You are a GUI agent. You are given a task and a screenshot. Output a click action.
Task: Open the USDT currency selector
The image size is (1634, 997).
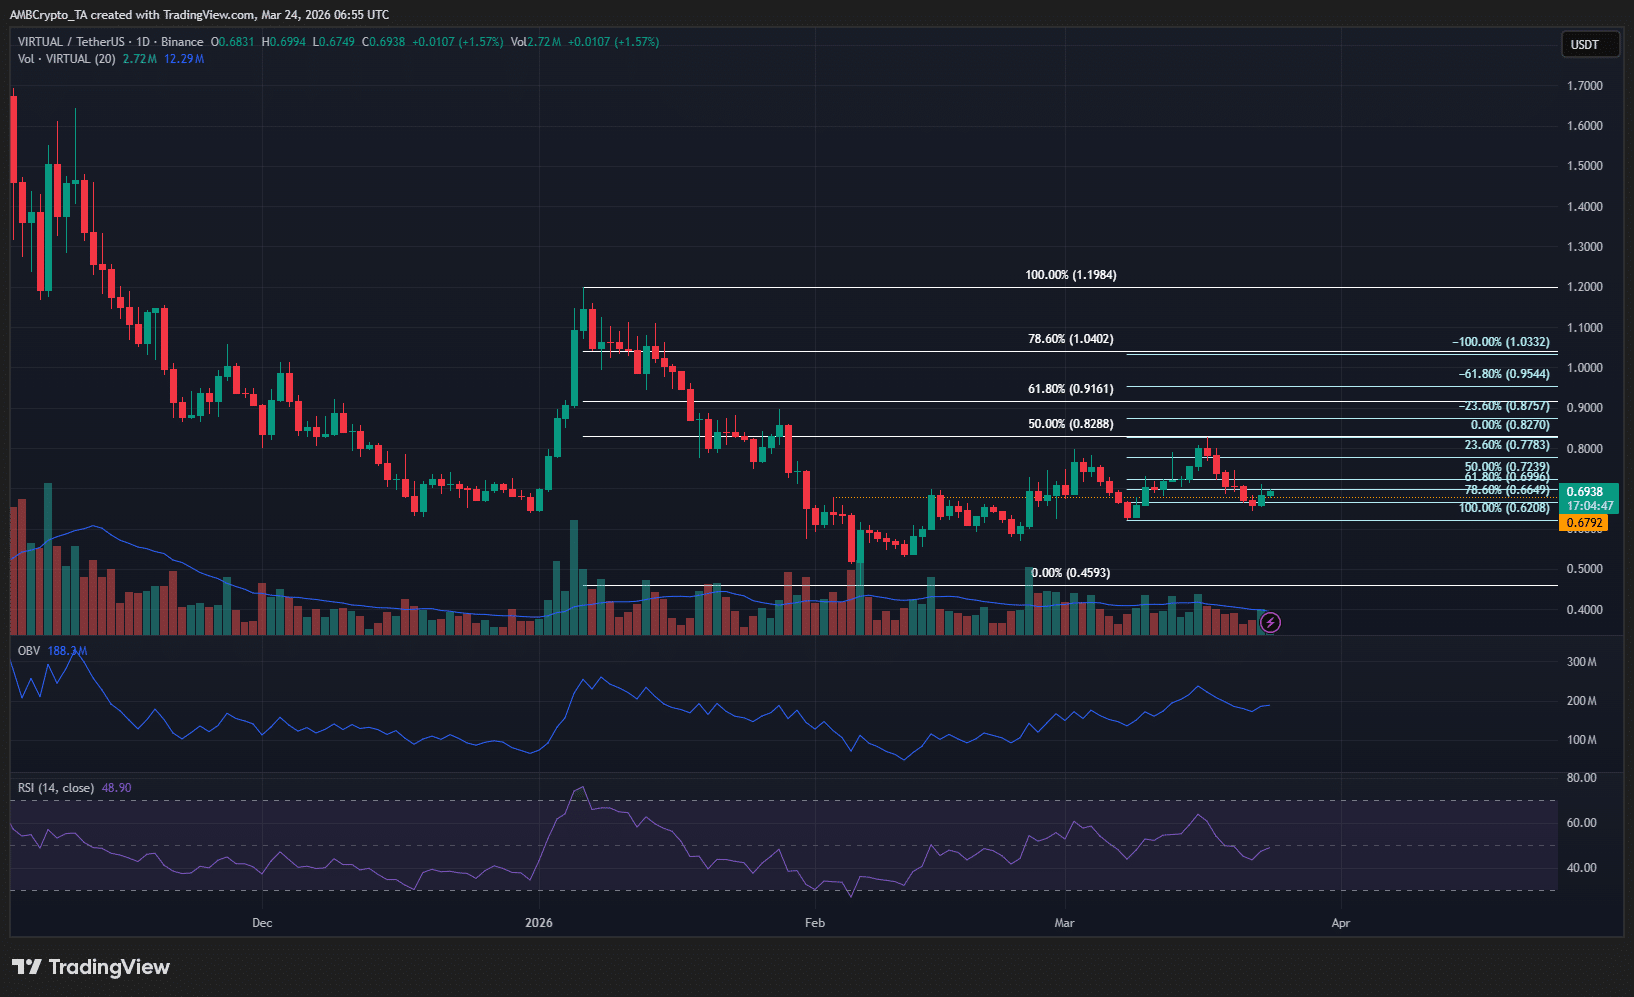(x=1589, y=45)
